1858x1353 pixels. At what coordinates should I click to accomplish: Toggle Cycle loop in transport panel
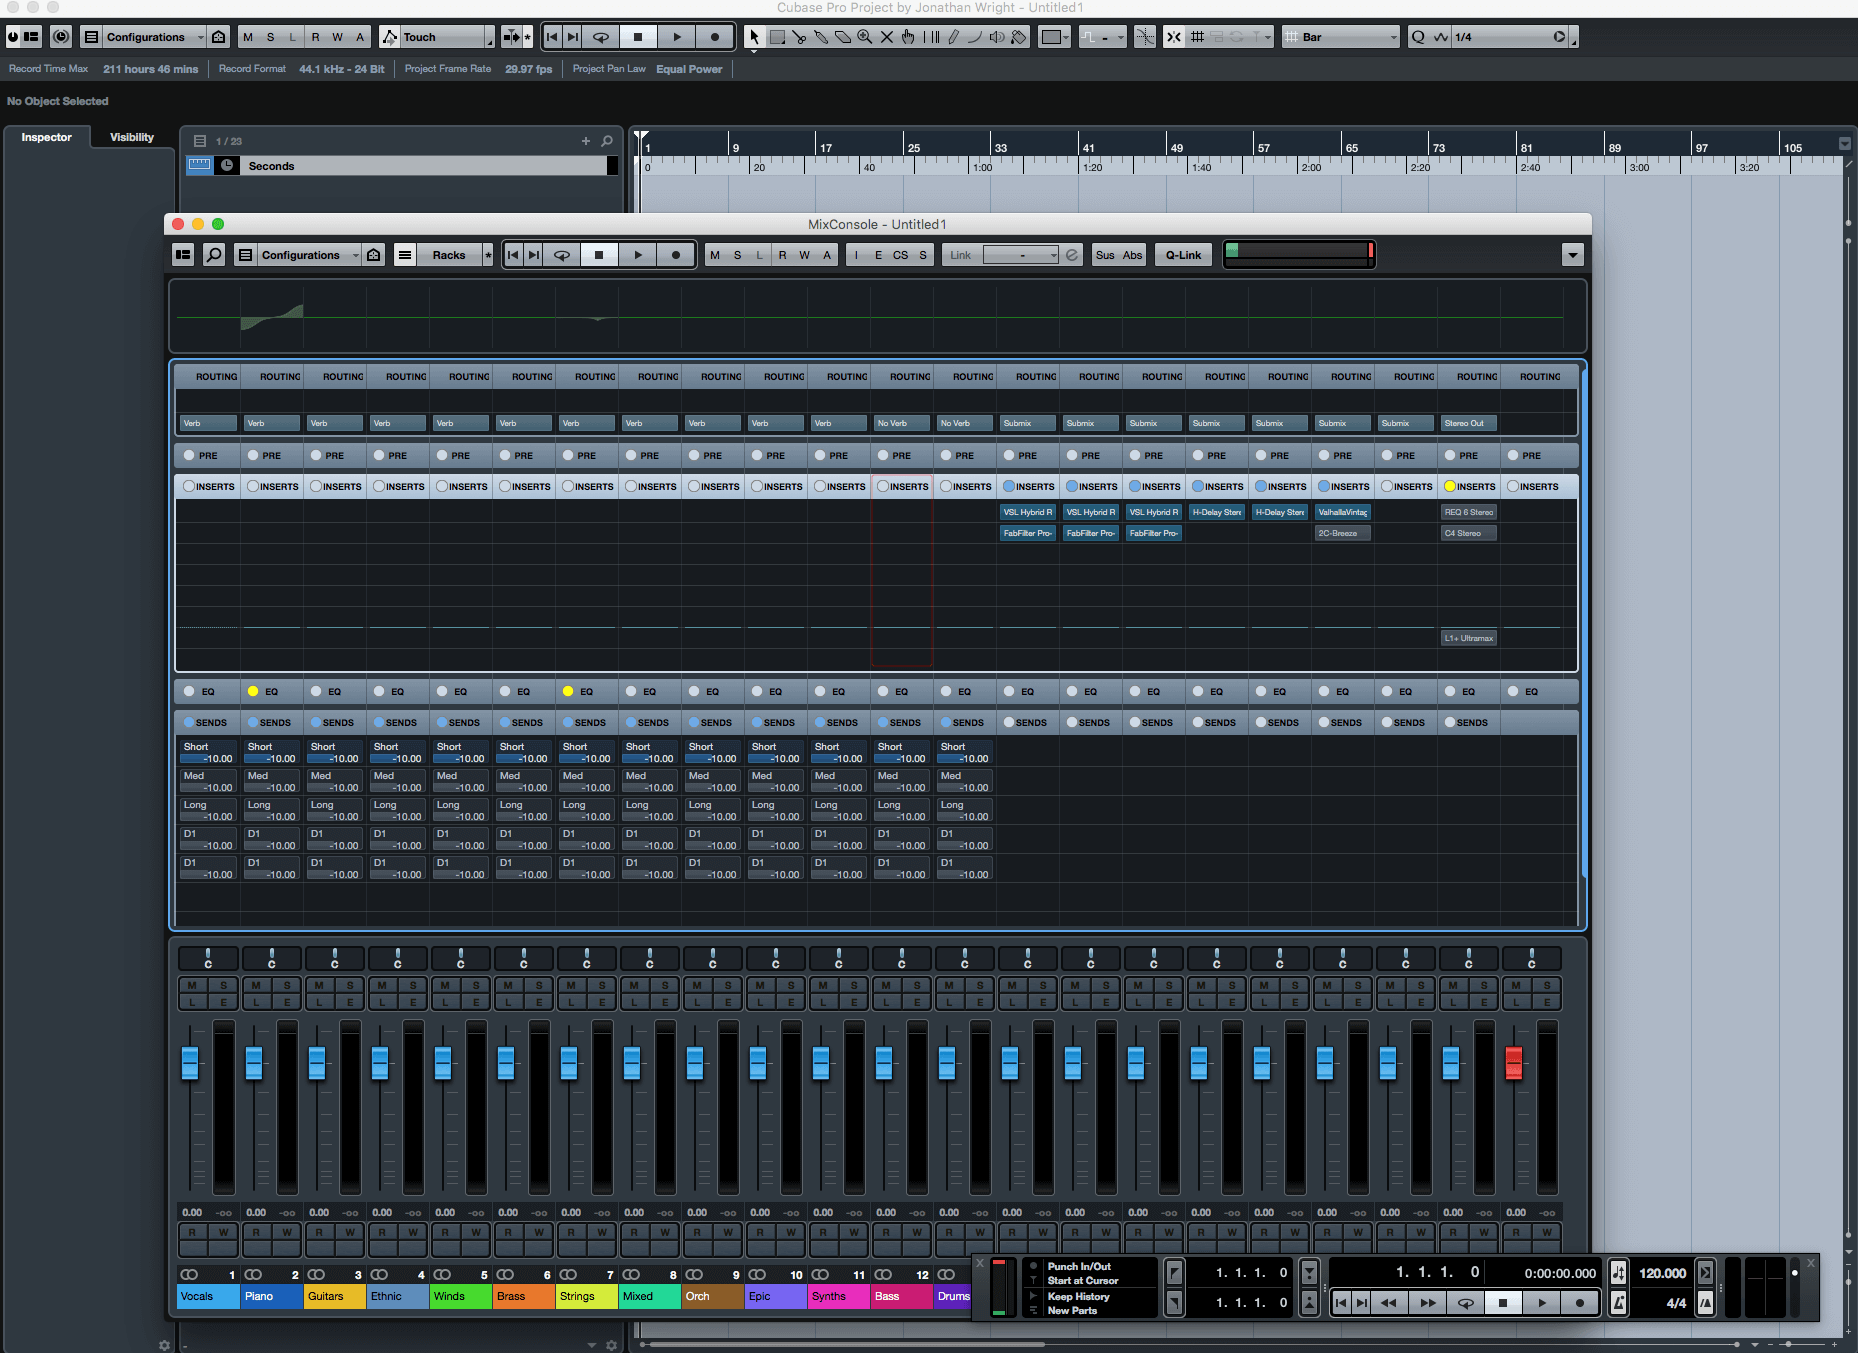[1465, 1302]
